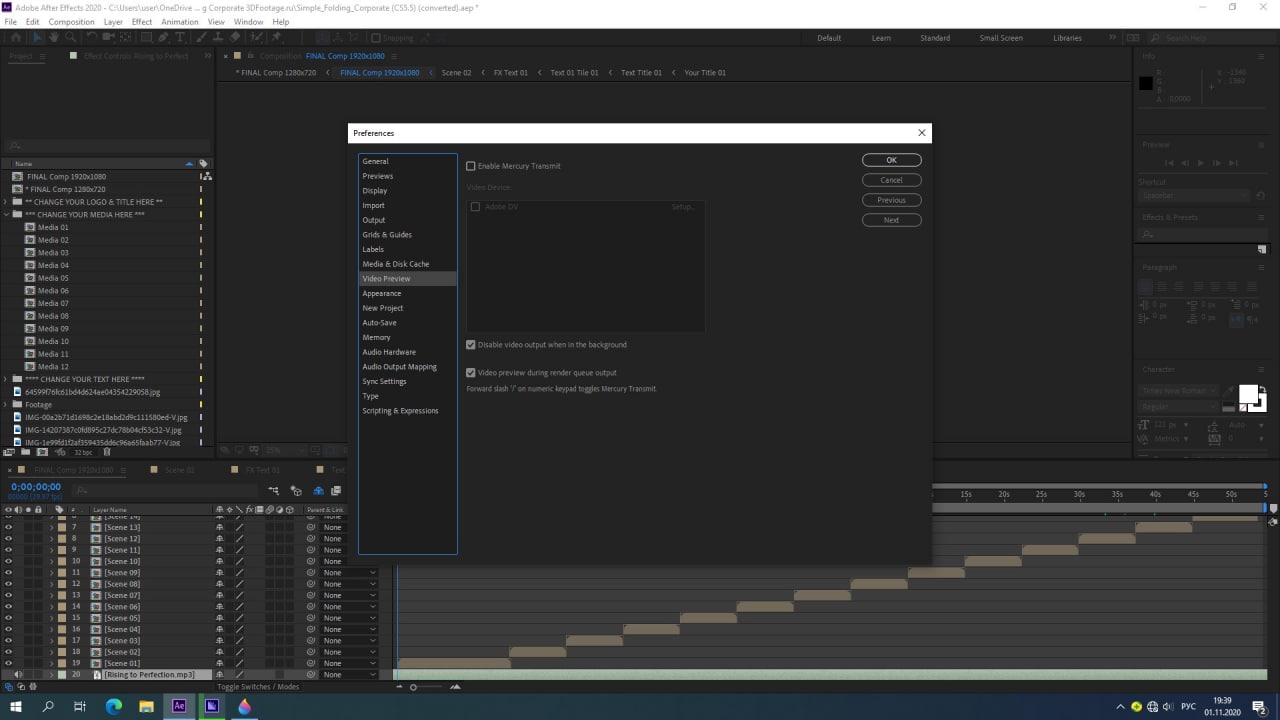Switch to Libraries workspace
Viewport: 1280px width, 720px height.
(x=1067, y=38)
